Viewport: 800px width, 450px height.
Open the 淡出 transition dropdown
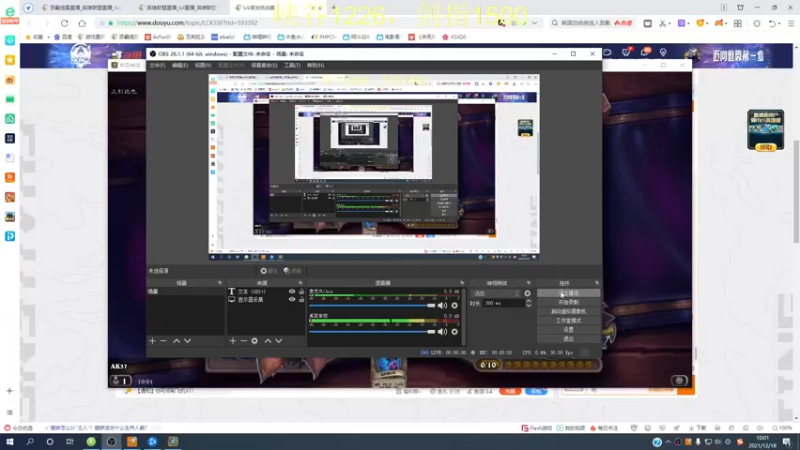point(496,293)
